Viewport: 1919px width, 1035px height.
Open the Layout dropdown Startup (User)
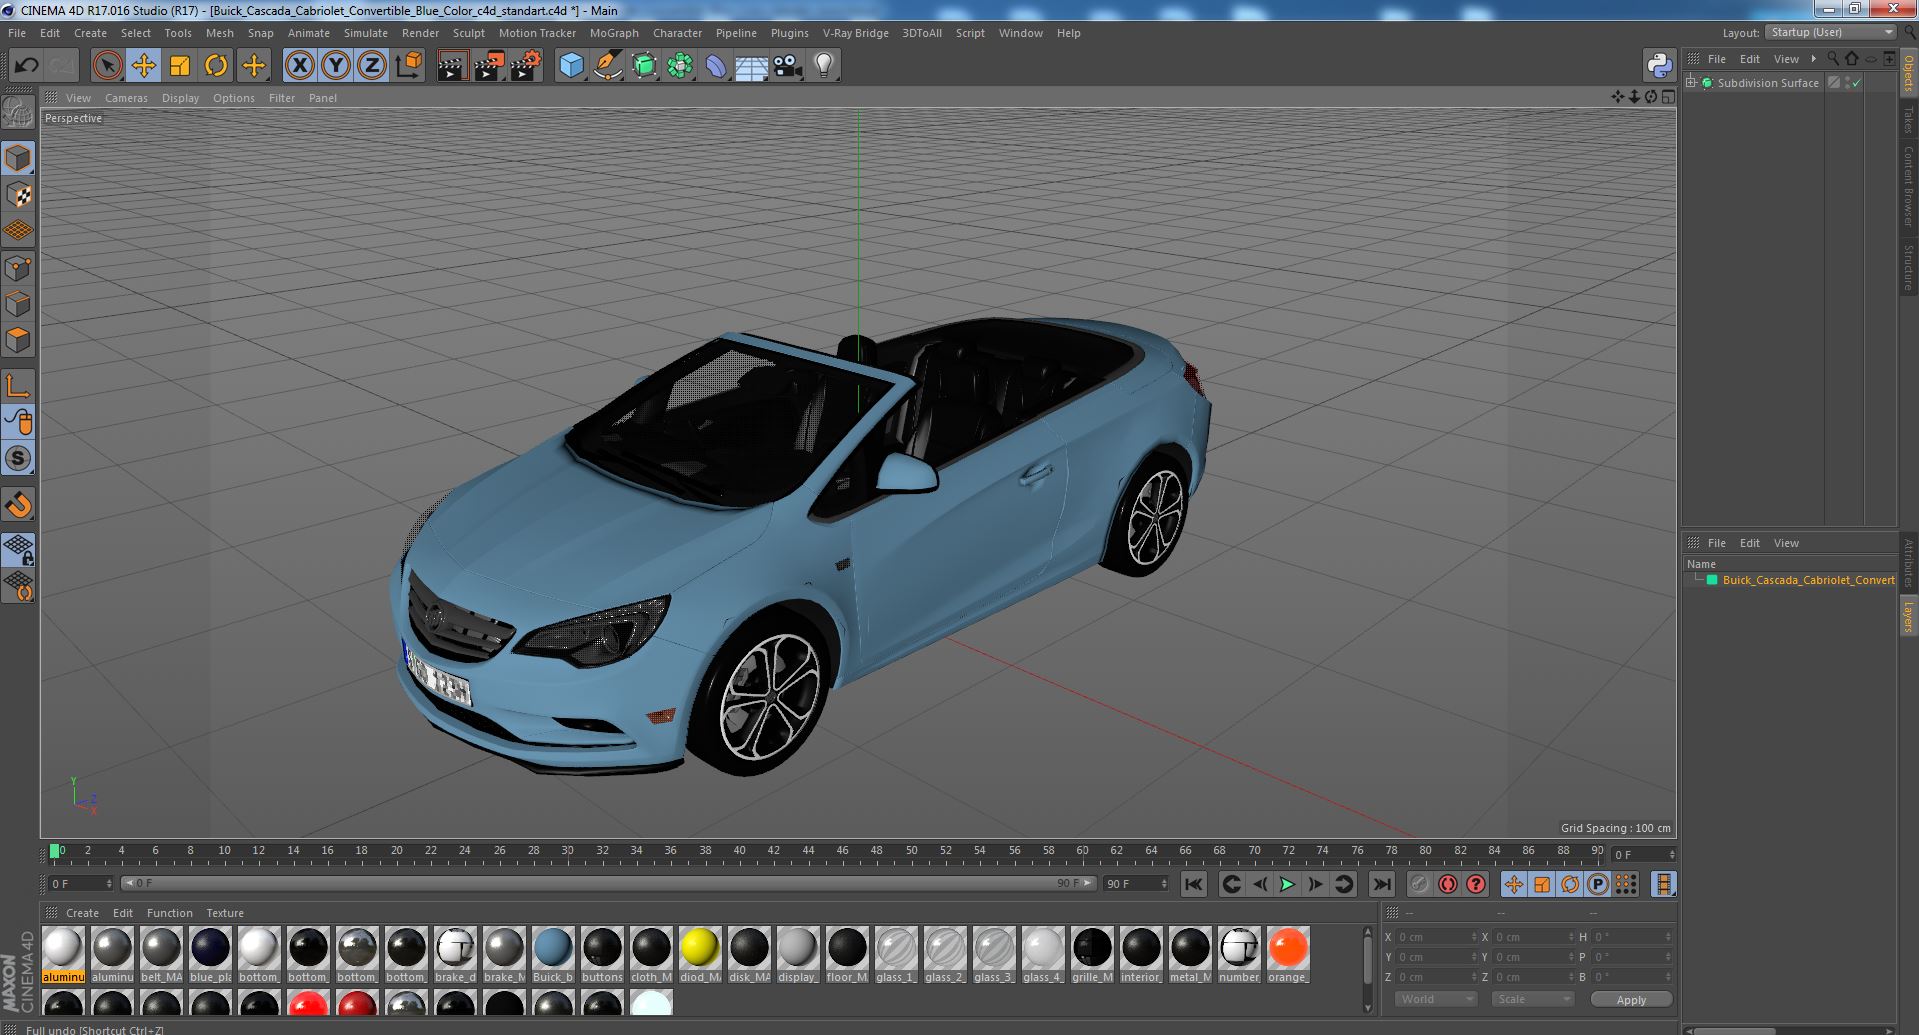pyautogui.click(x=1830, y=33)
